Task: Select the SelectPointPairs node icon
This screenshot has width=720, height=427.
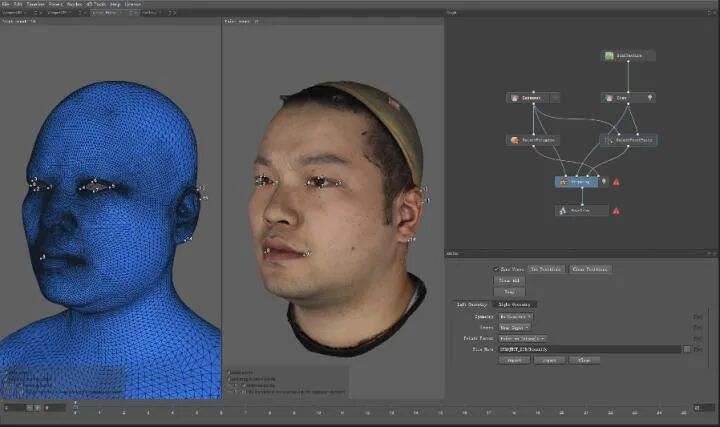Action: pos(609,140)
